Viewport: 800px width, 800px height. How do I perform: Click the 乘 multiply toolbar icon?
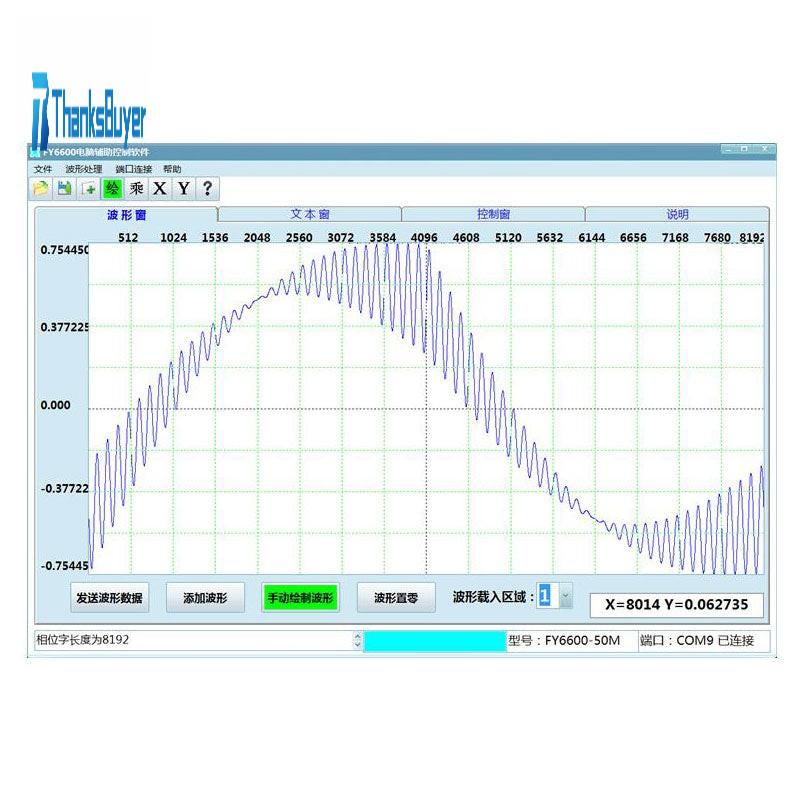(137, 188)
